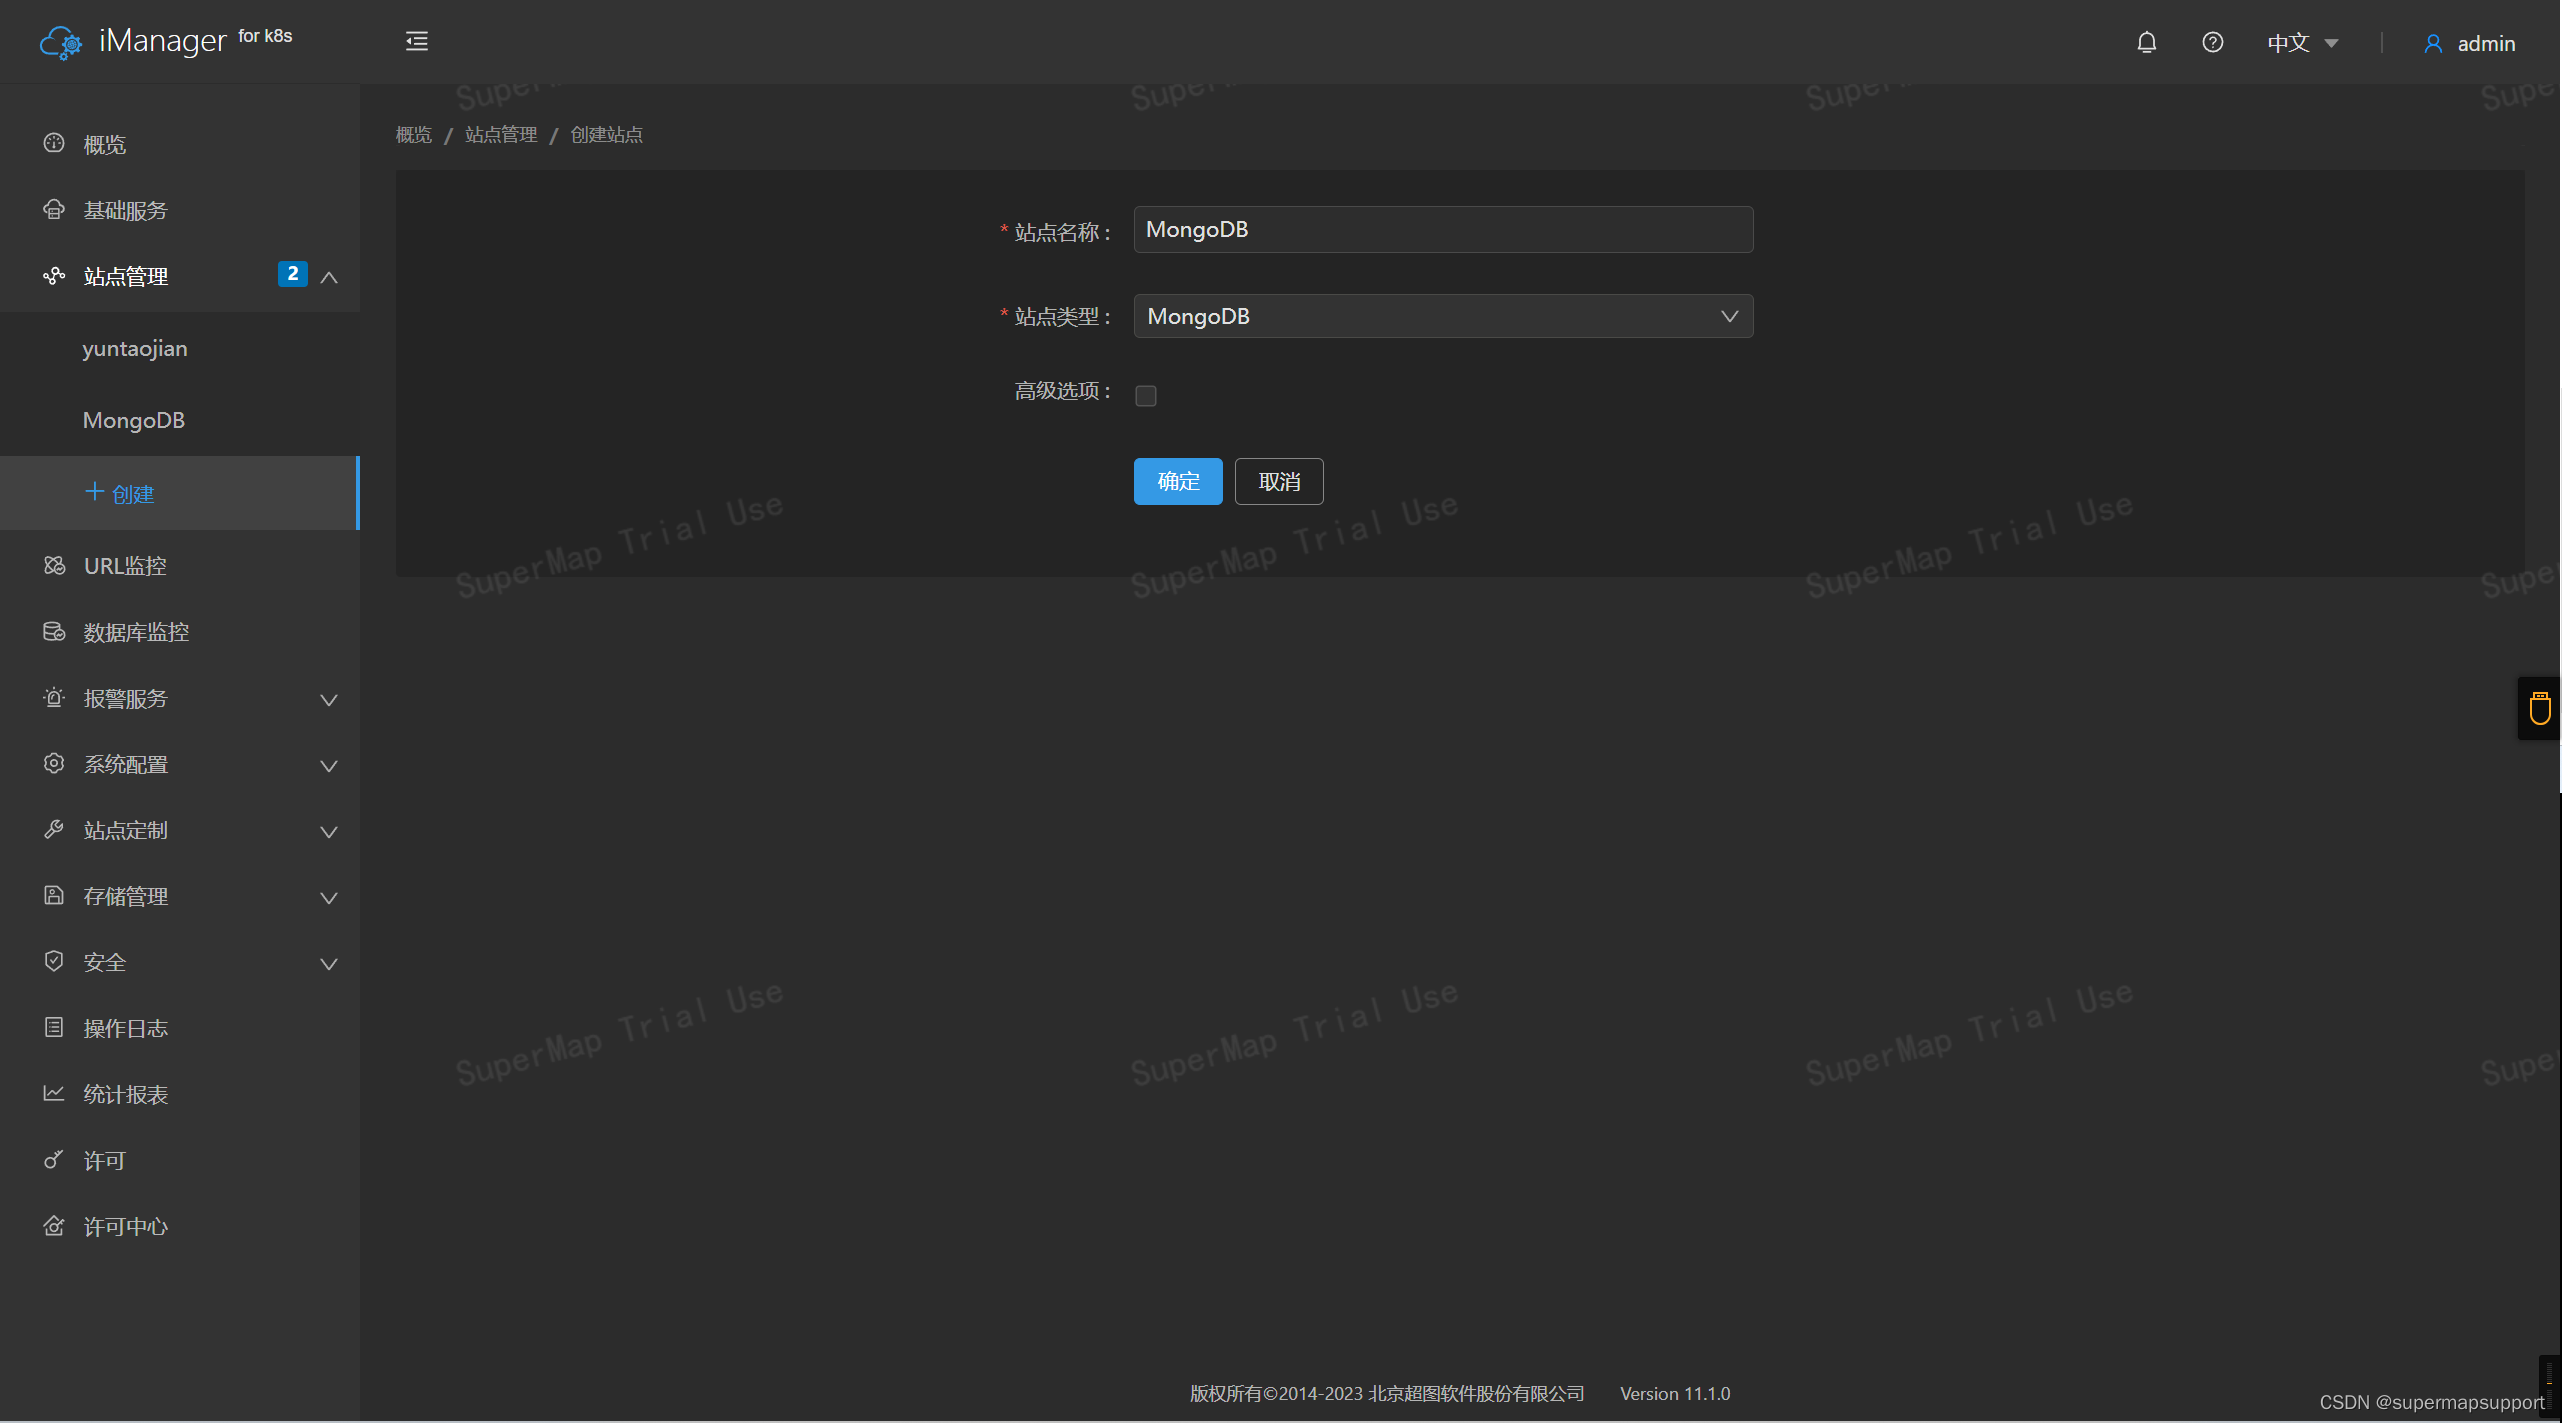The width and height of the screenshot is (2562, 1423).
Task: Expand the 存储管理 chevron
Action: pos(328,897)
